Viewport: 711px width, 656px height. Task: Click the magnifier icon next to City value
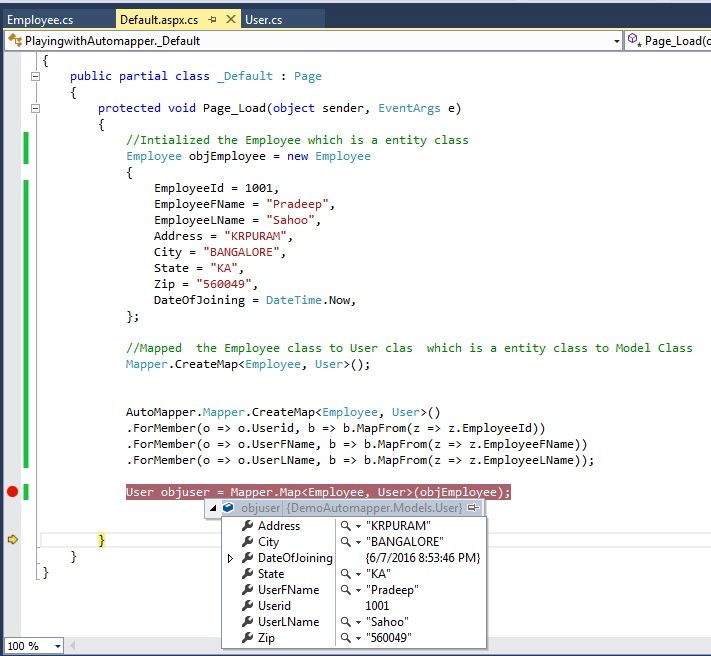point(344,542)
